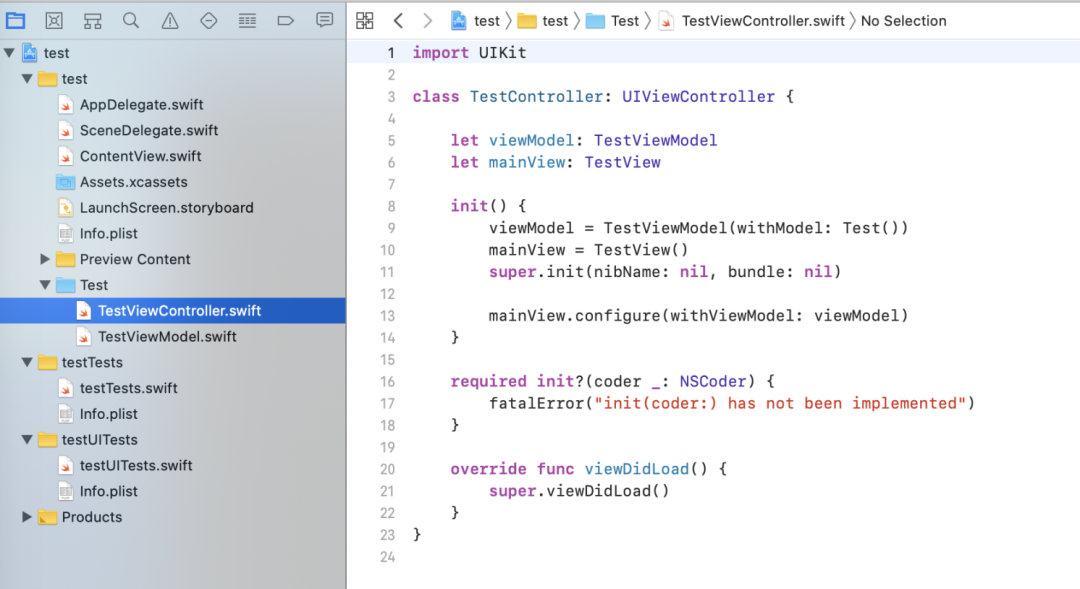Click line number 8 in the gutter
The width and height of the screenshot is (1080, 589).
coord(391,206)
